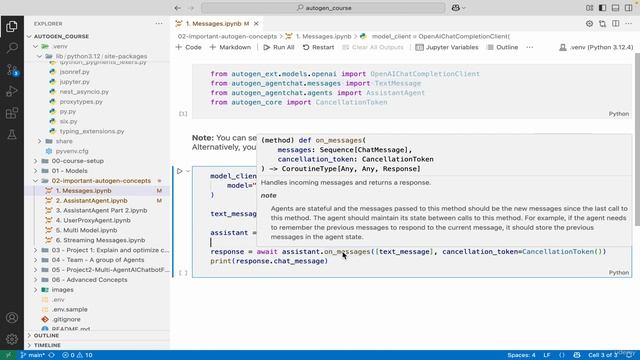The height and width of the screenshot is (360, 640).
Task: Click Cell 3 of 3 status item
Action: pos(603,355)
